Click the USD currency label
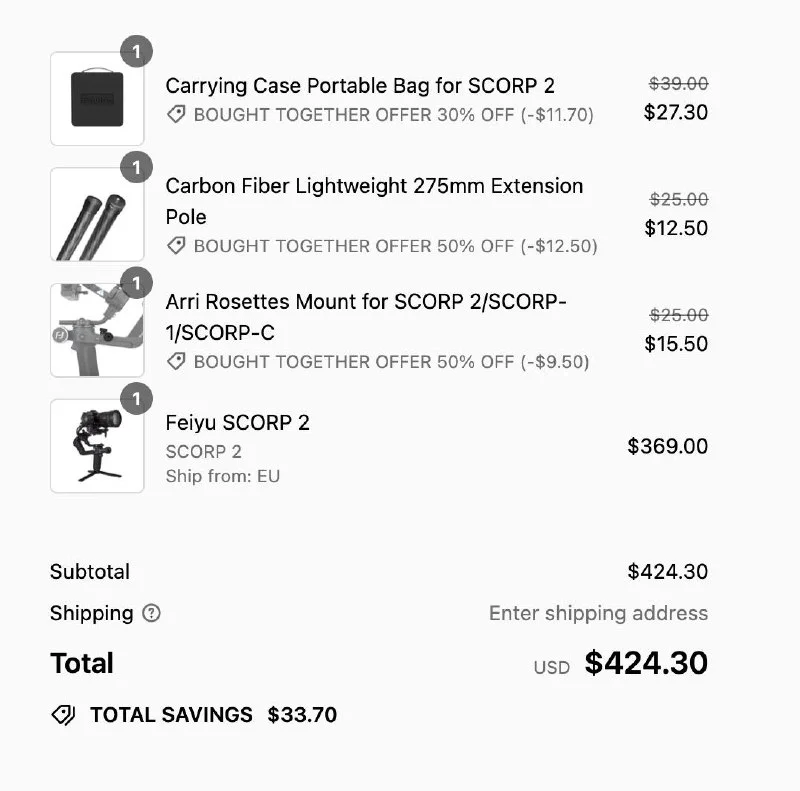 tap(551, 667)
